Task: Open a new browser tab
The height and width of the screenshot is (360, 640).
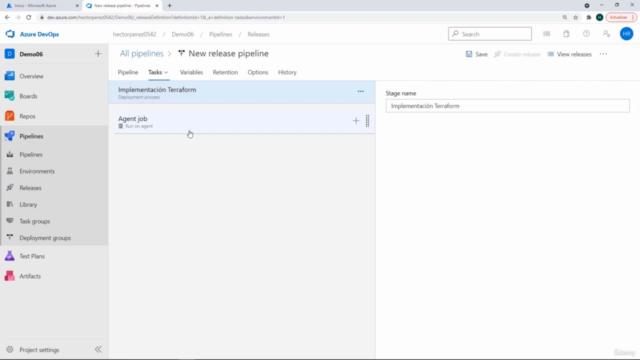Action: (169, 6)
